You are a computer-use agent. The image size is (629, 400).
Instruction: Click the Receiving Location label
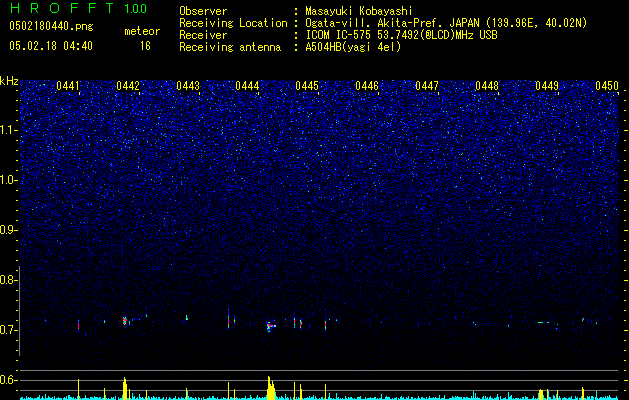coord(233,23)
